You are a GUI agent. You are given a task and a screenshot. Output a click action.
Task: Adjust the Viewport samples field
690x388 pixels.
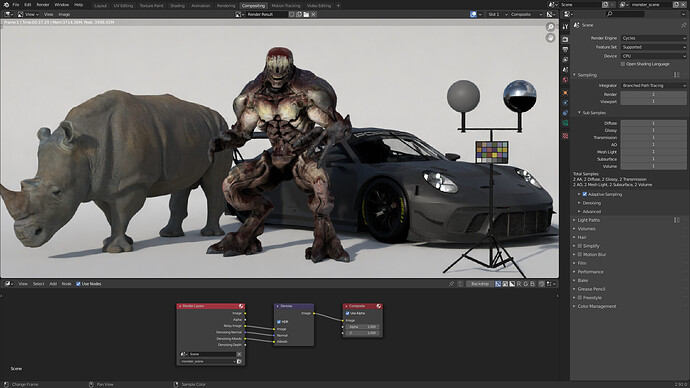click(x=653, y=102)
